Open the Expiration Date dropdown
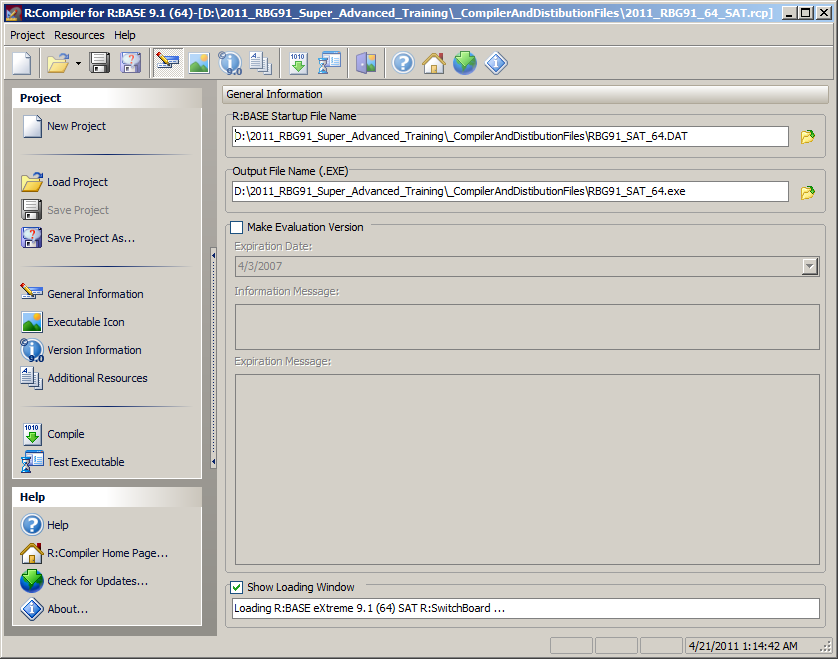 tap(810, 267)
